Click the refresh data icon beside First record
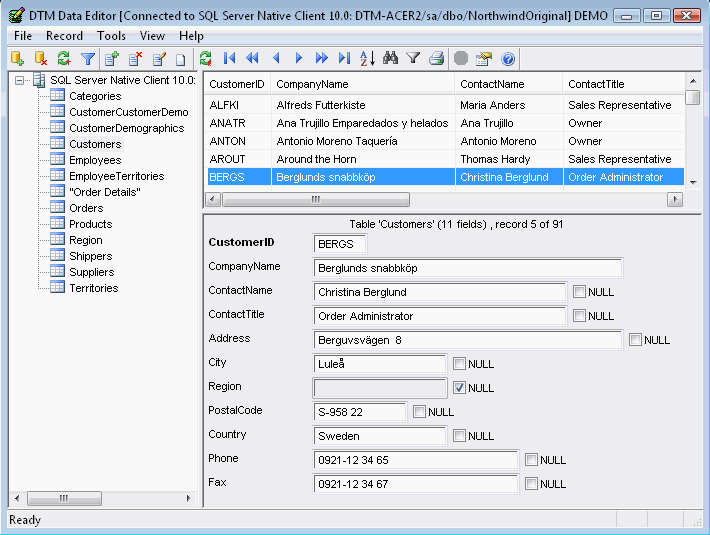The height and width of the screenshot is (535, 710). [206, 58]
